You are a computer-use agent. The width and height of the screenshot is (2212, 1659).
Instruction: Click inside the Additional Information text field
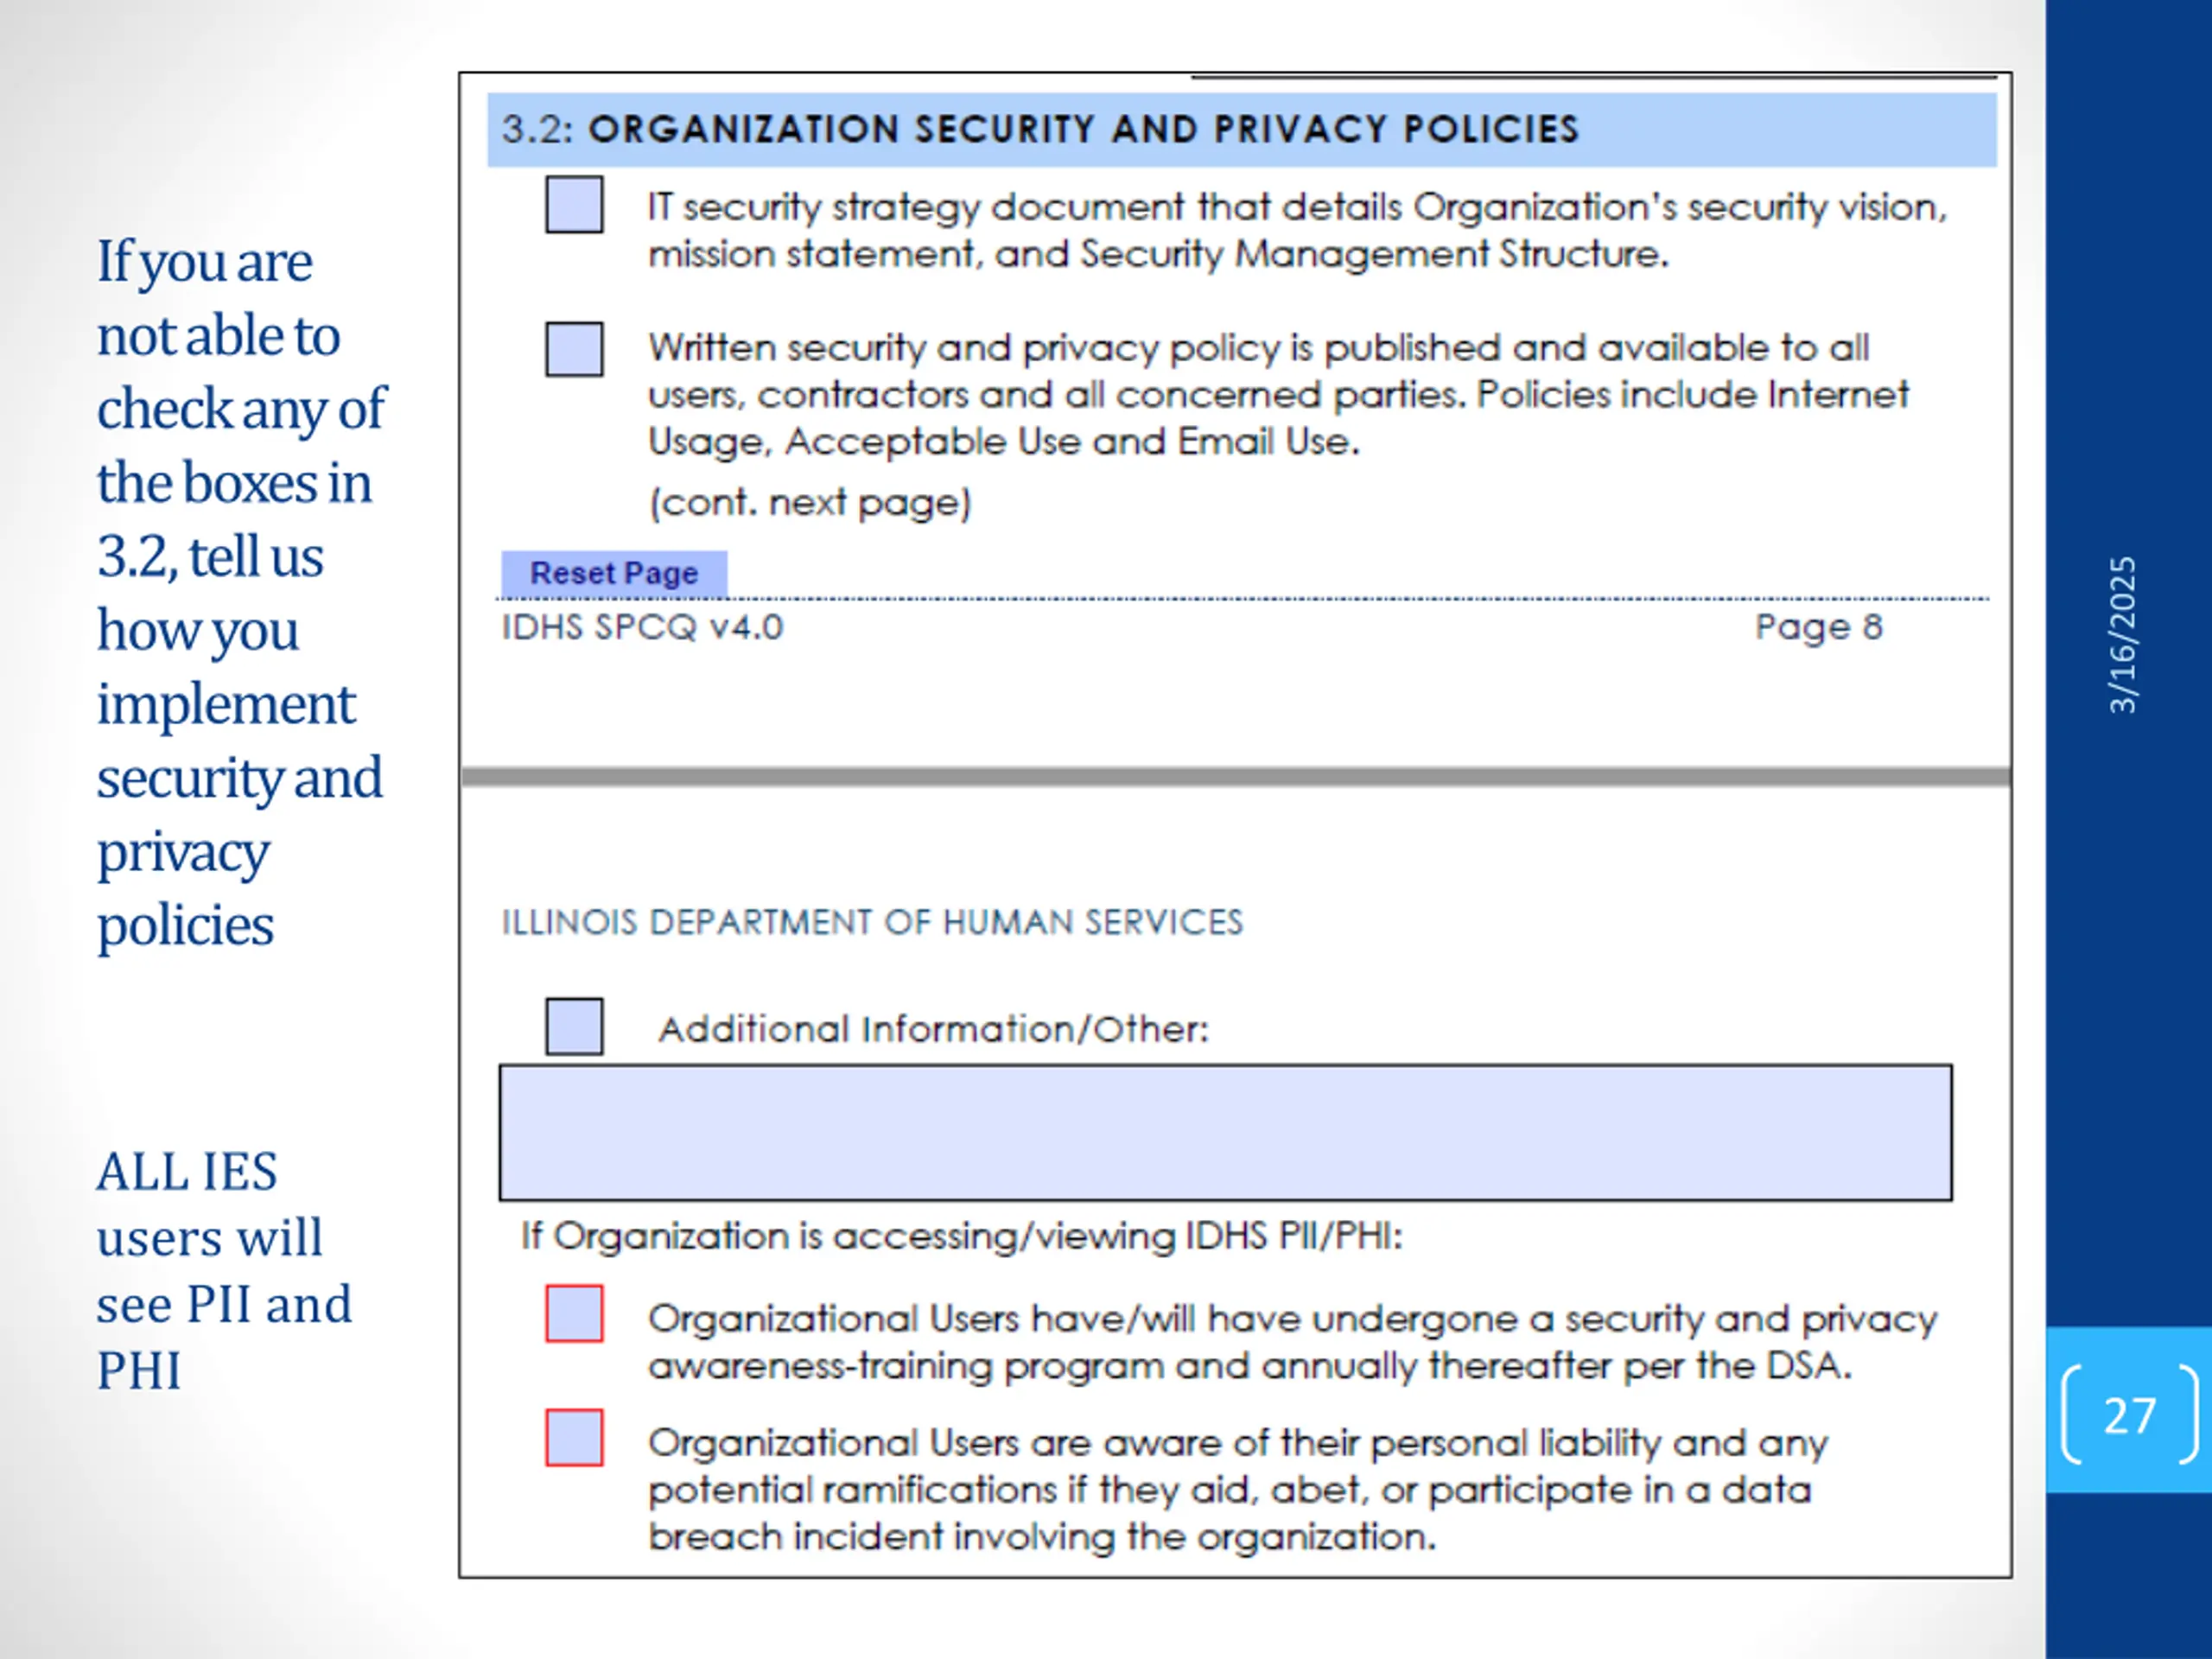1225,1132
